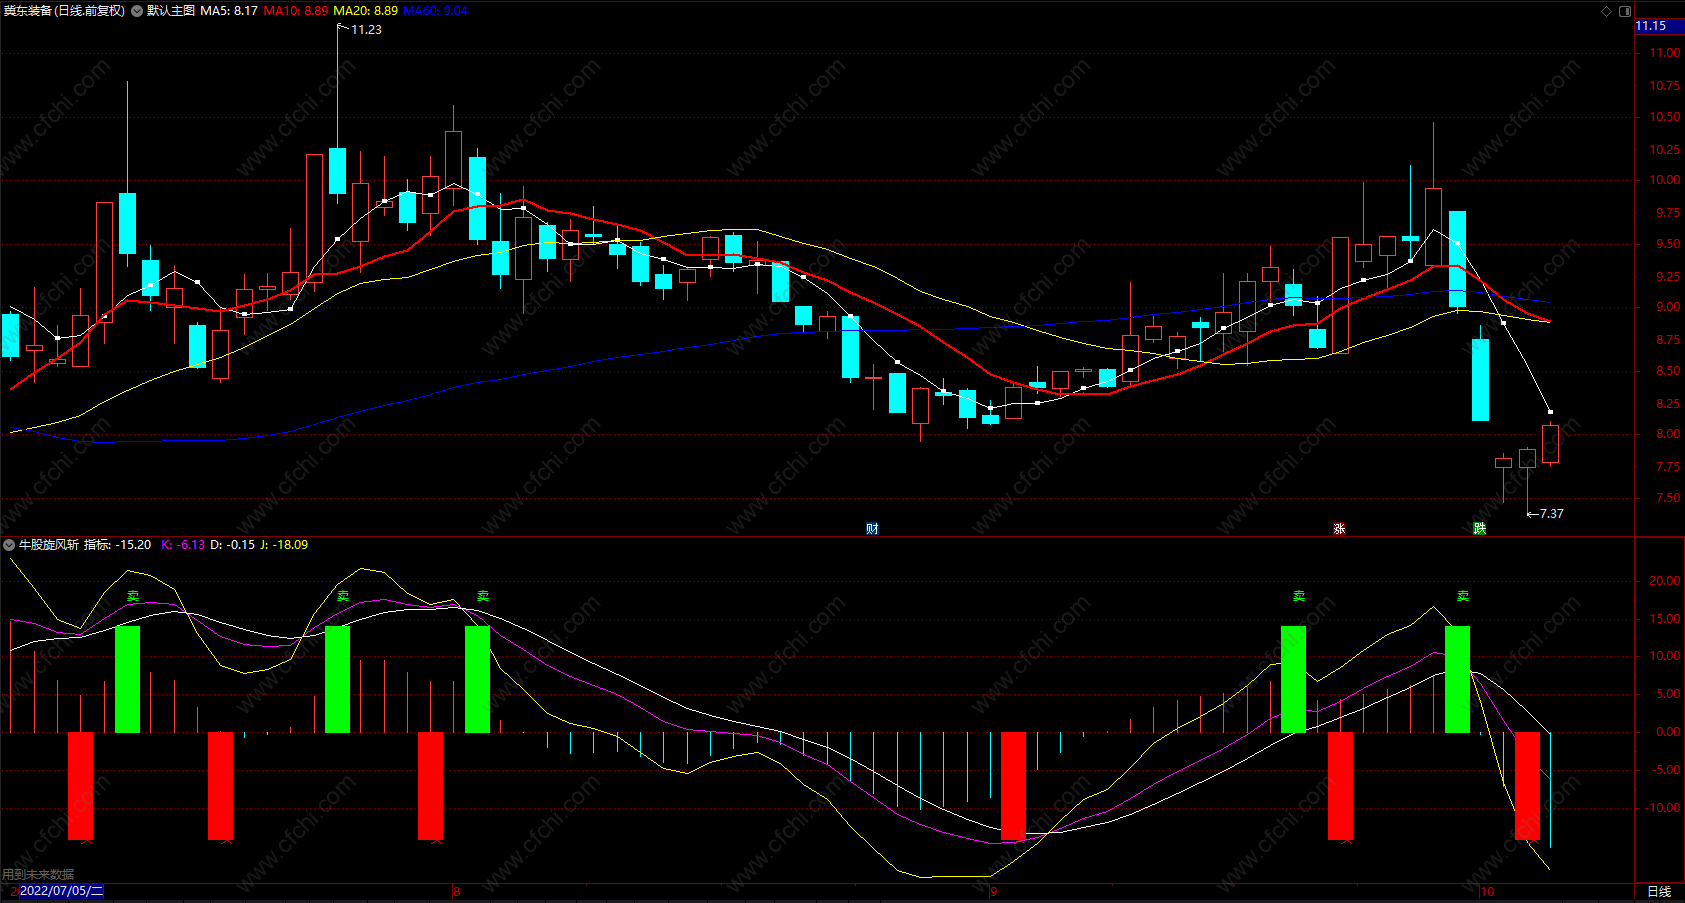Toggle the side panel icon at top right
Screen dimensions: 1685x903
(x=1625, y=11)
